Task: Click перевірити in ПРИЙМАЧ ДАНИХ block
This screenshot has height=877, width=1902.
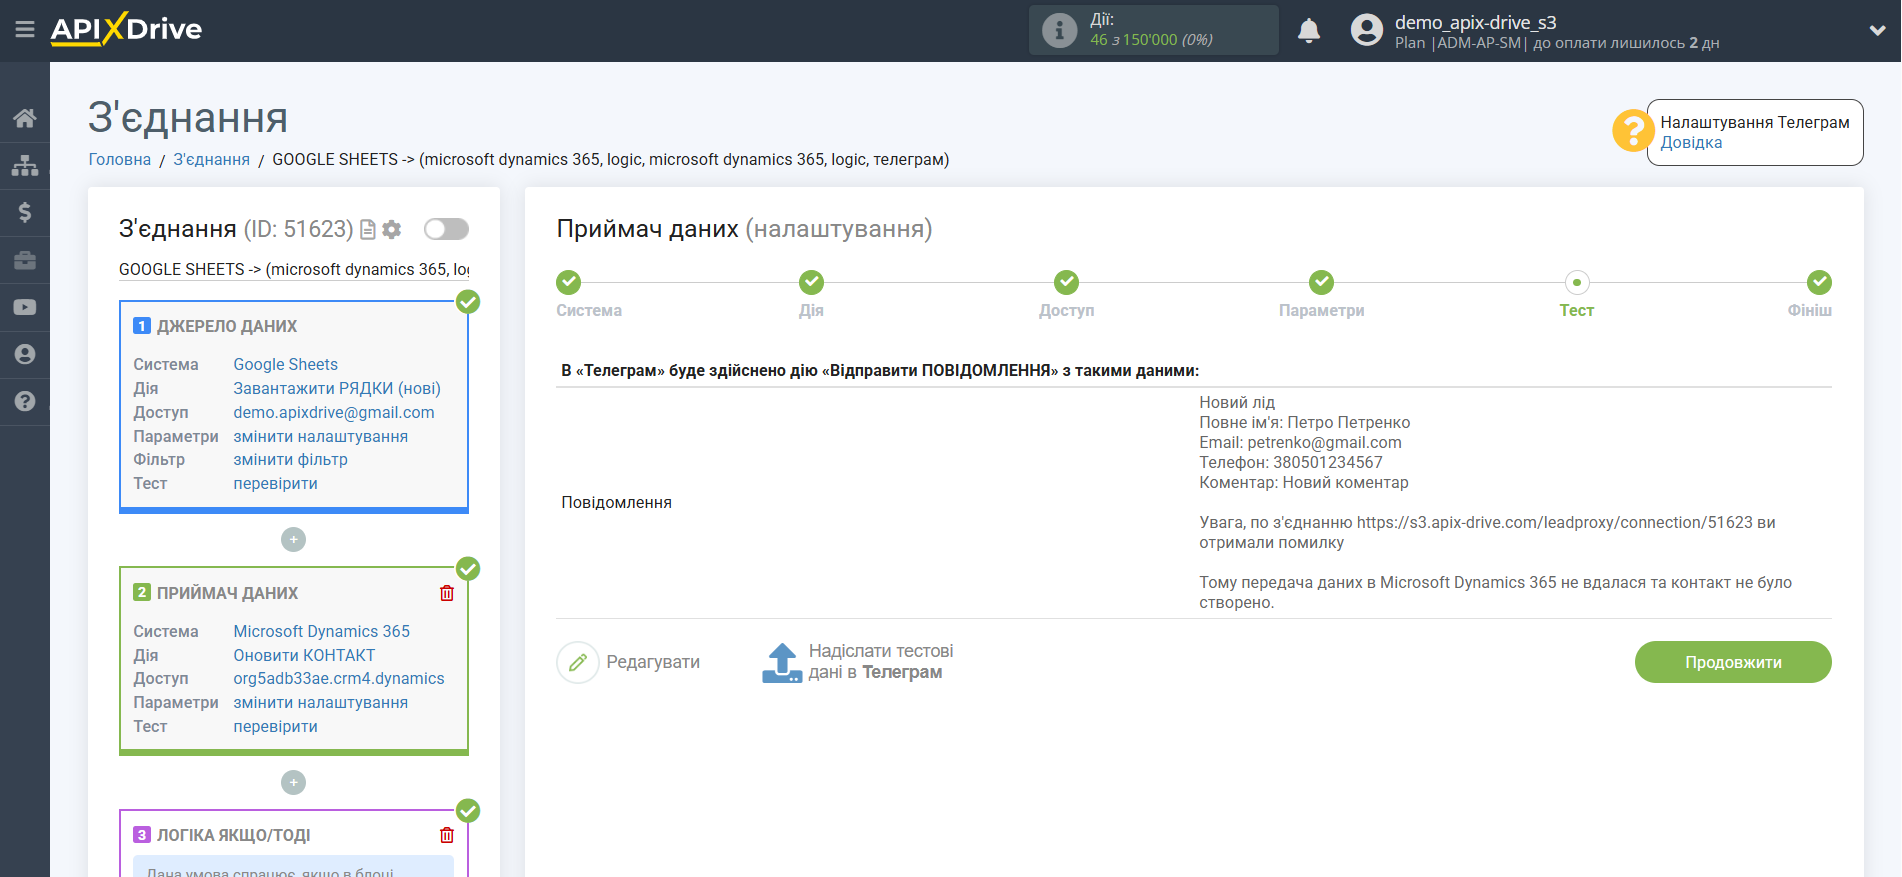Action: [x=276, y=727]
